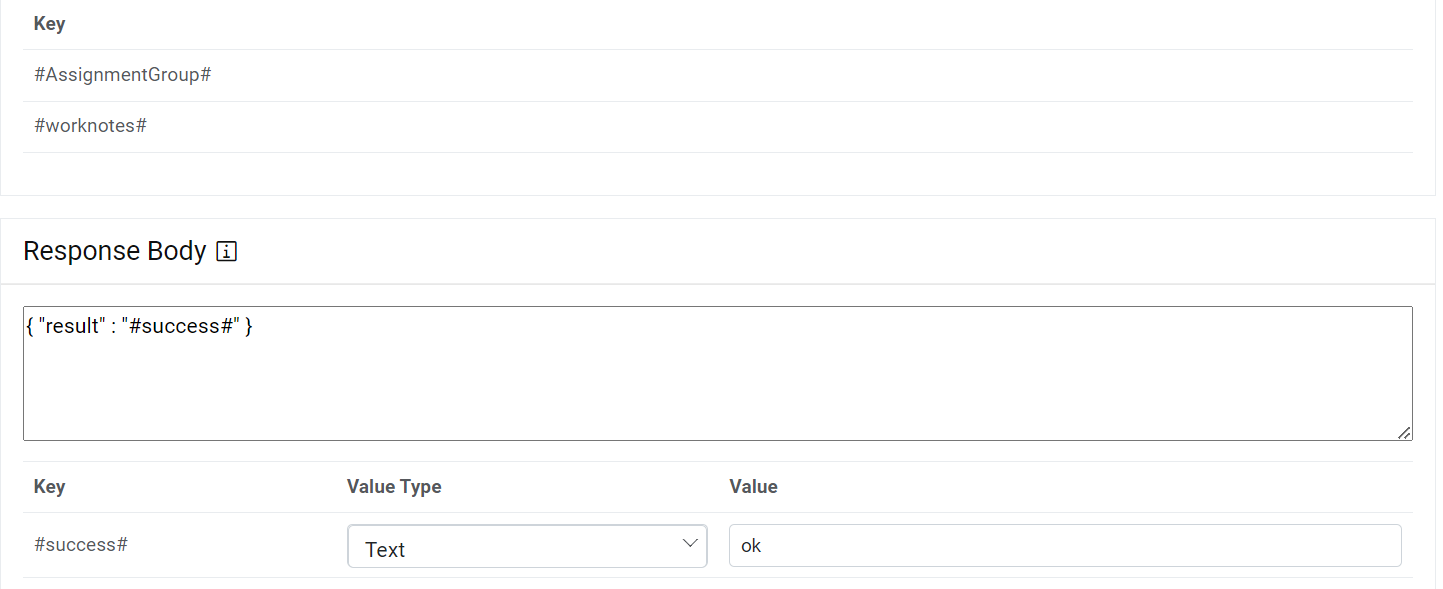Click the colon separator in the JSON body

(x=113, y=326)
